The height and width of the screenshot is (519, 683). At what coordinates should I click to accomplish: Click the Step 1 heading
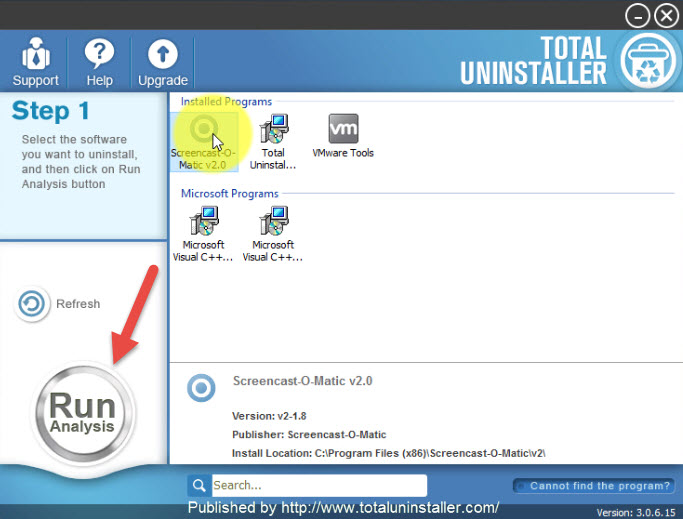coord(51,111)
